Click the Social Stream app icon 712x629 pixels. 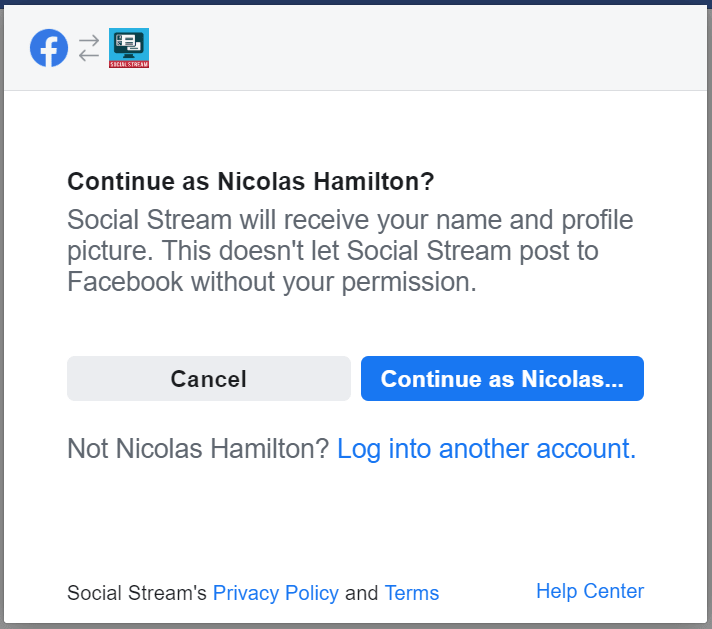[x=129, y=48]
